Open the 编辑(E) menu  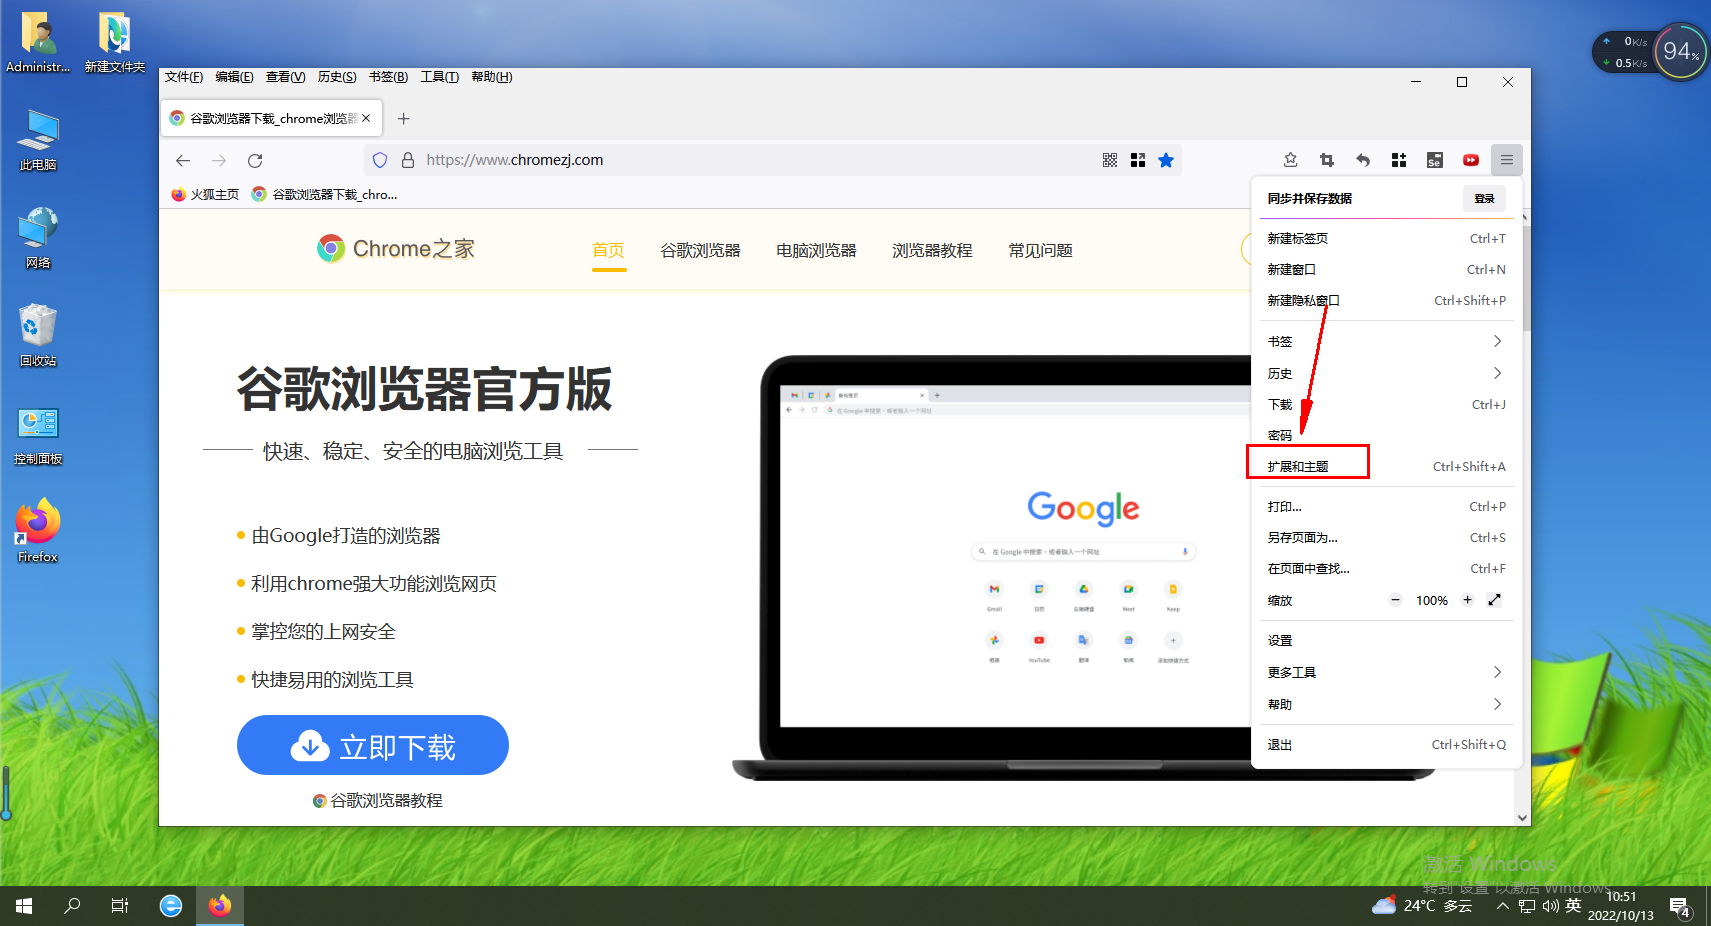(x=234, y=77)
